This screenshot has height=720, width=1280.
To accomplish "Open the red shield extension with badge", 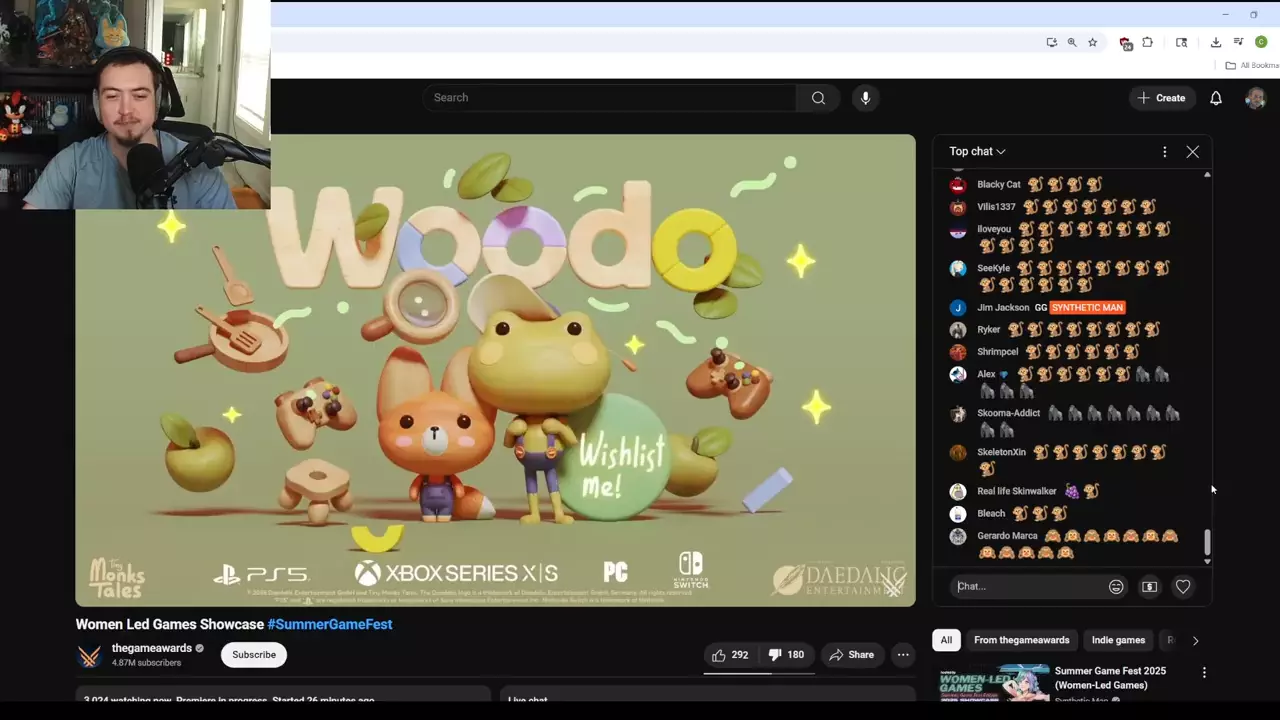I will pos(1125,43).
